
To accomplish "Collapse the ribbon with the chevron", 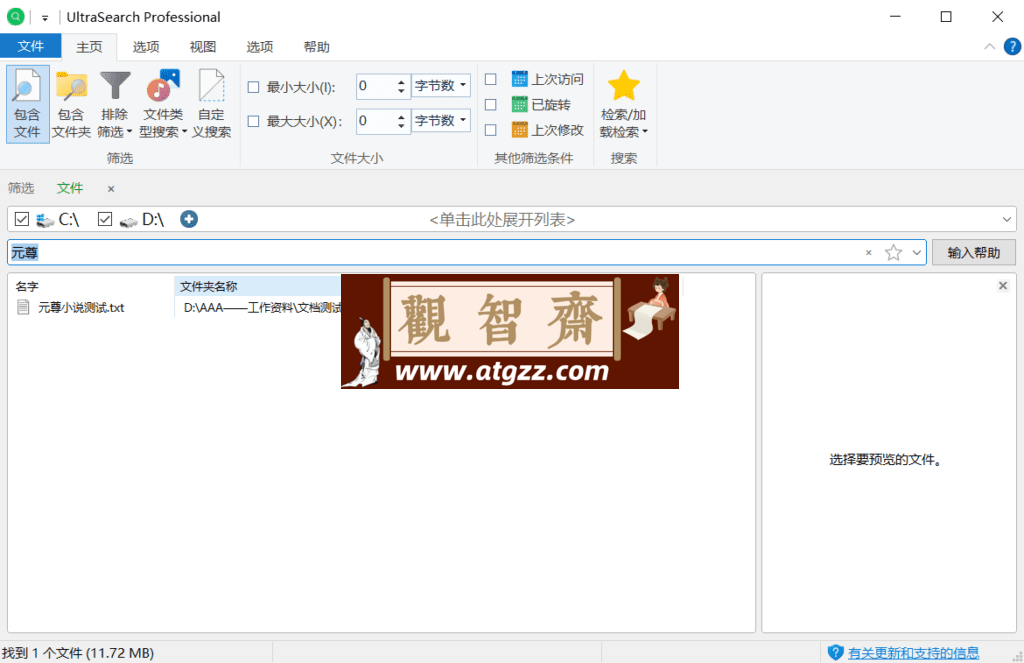I will 989,46.
